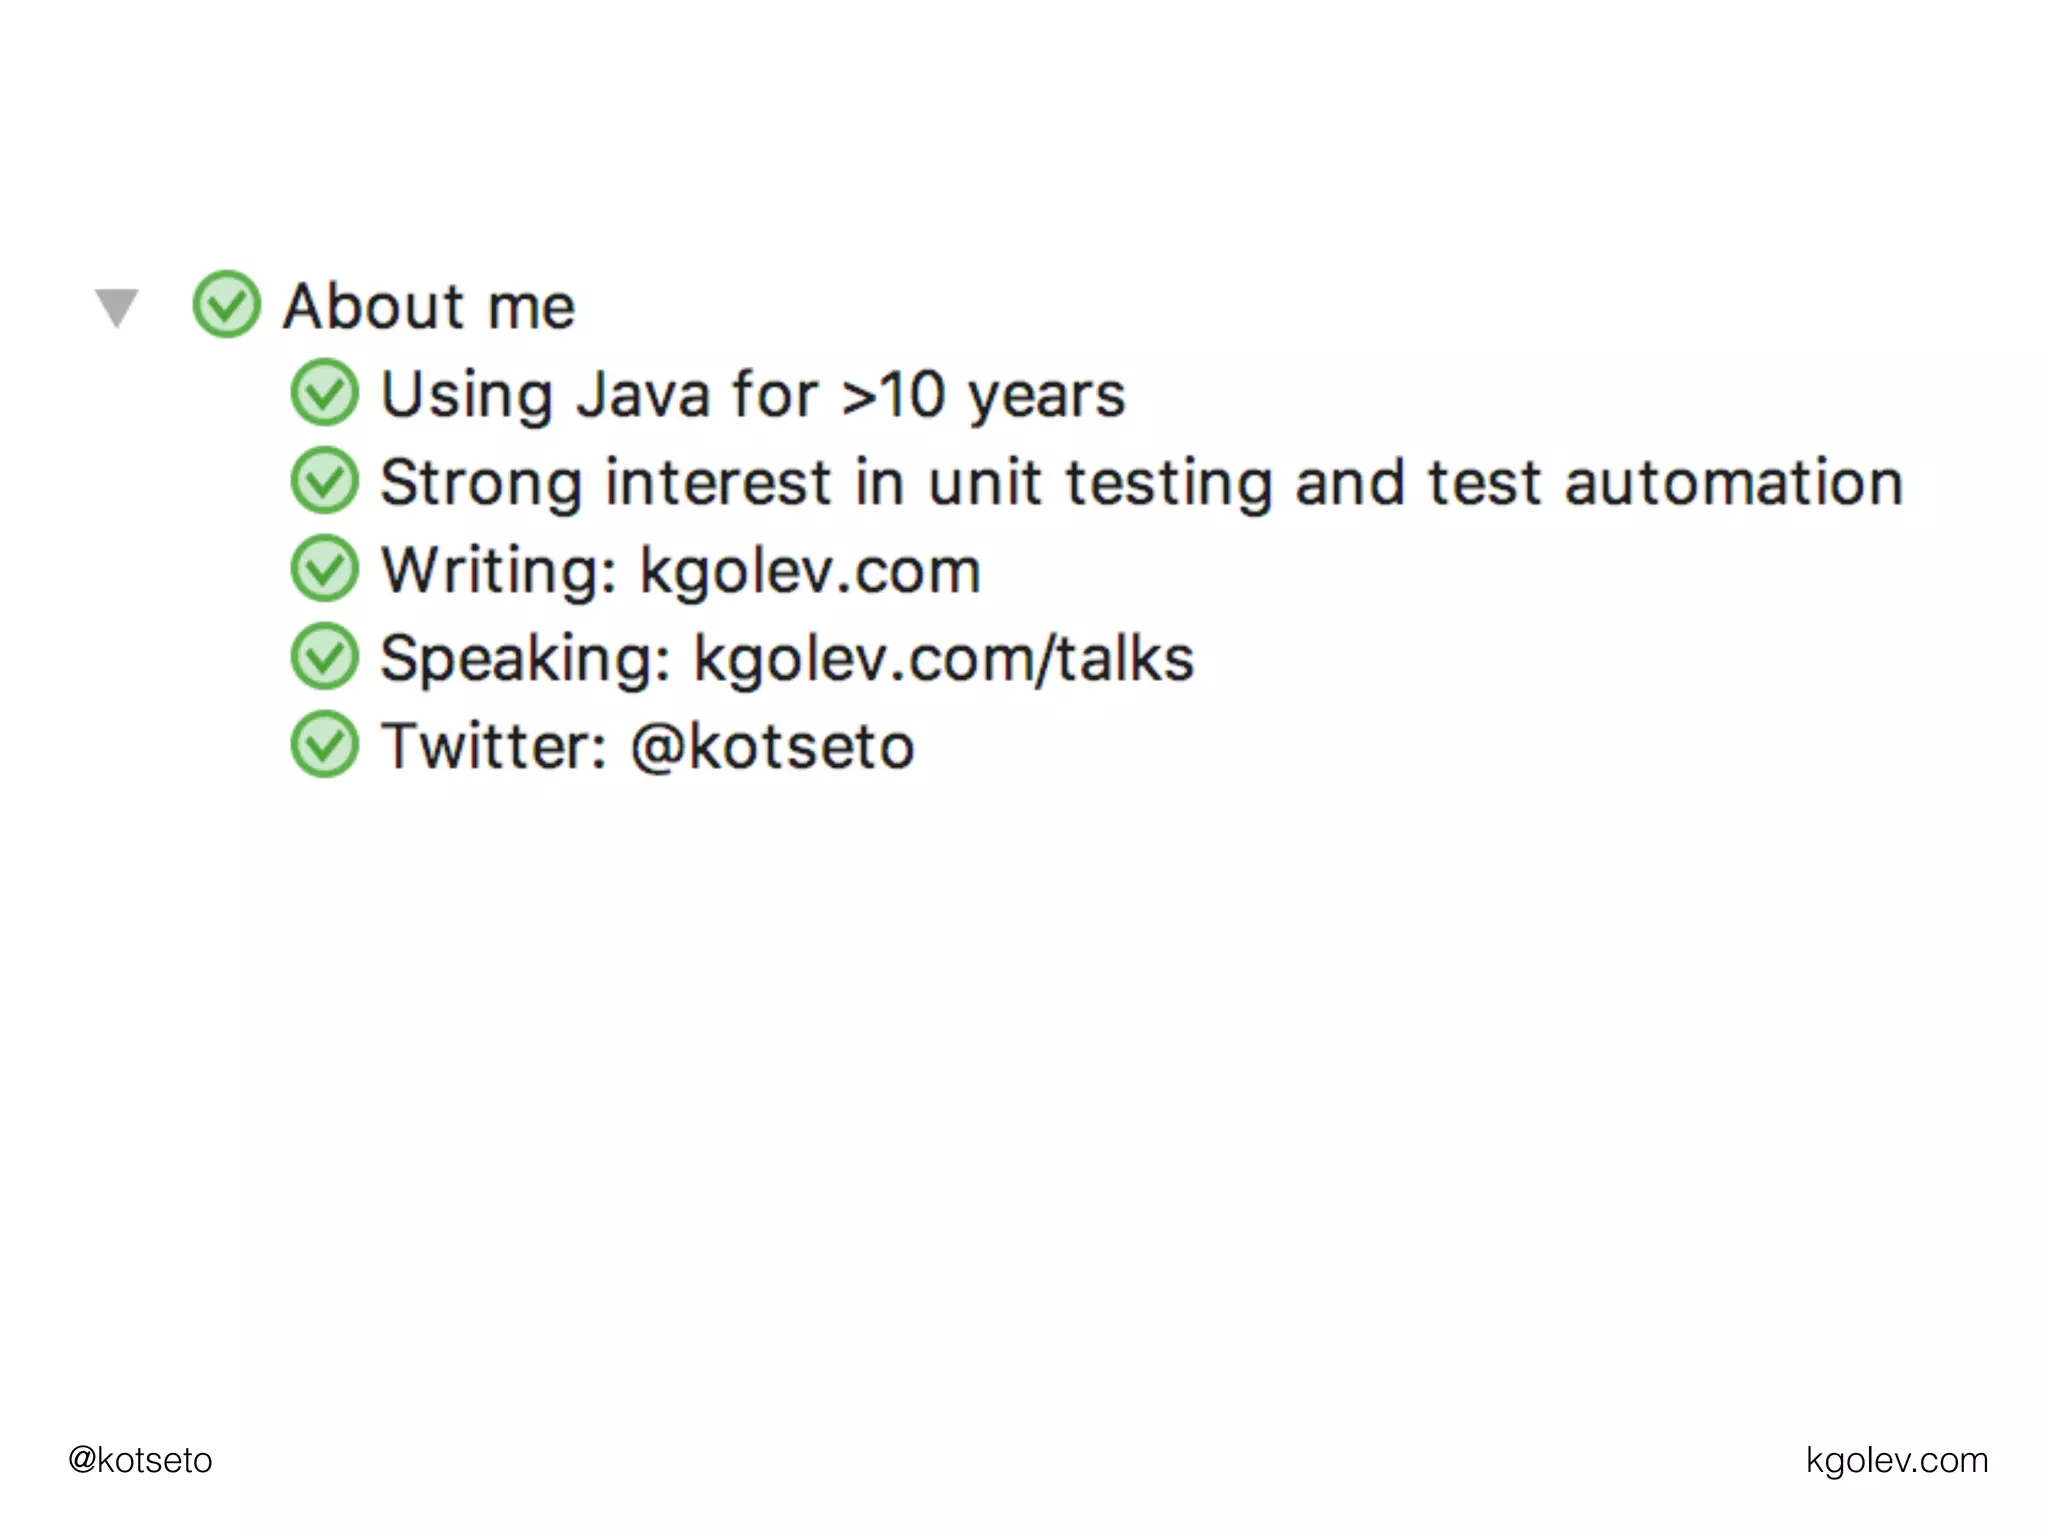Collapse the About me tree node
2048x1536 pixels.
point(117,306)
